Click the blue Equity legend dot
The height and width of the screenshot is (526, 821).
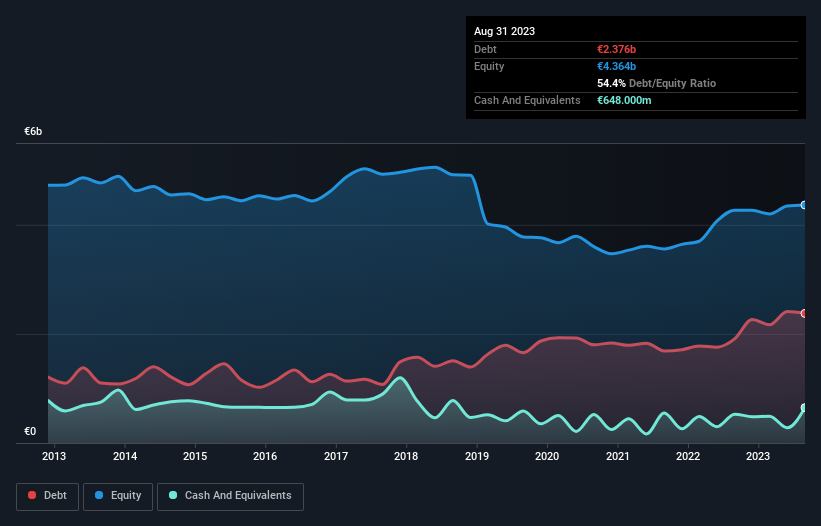[x=99, y=495]
